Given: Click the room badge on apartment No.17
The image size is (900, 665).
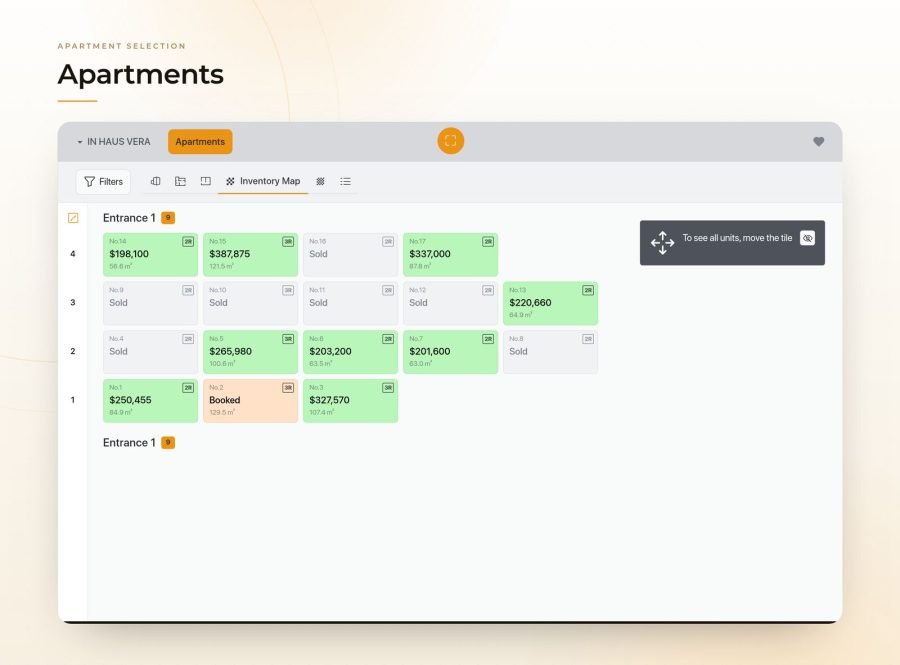Looking at the screenshot, I should 488,242.
